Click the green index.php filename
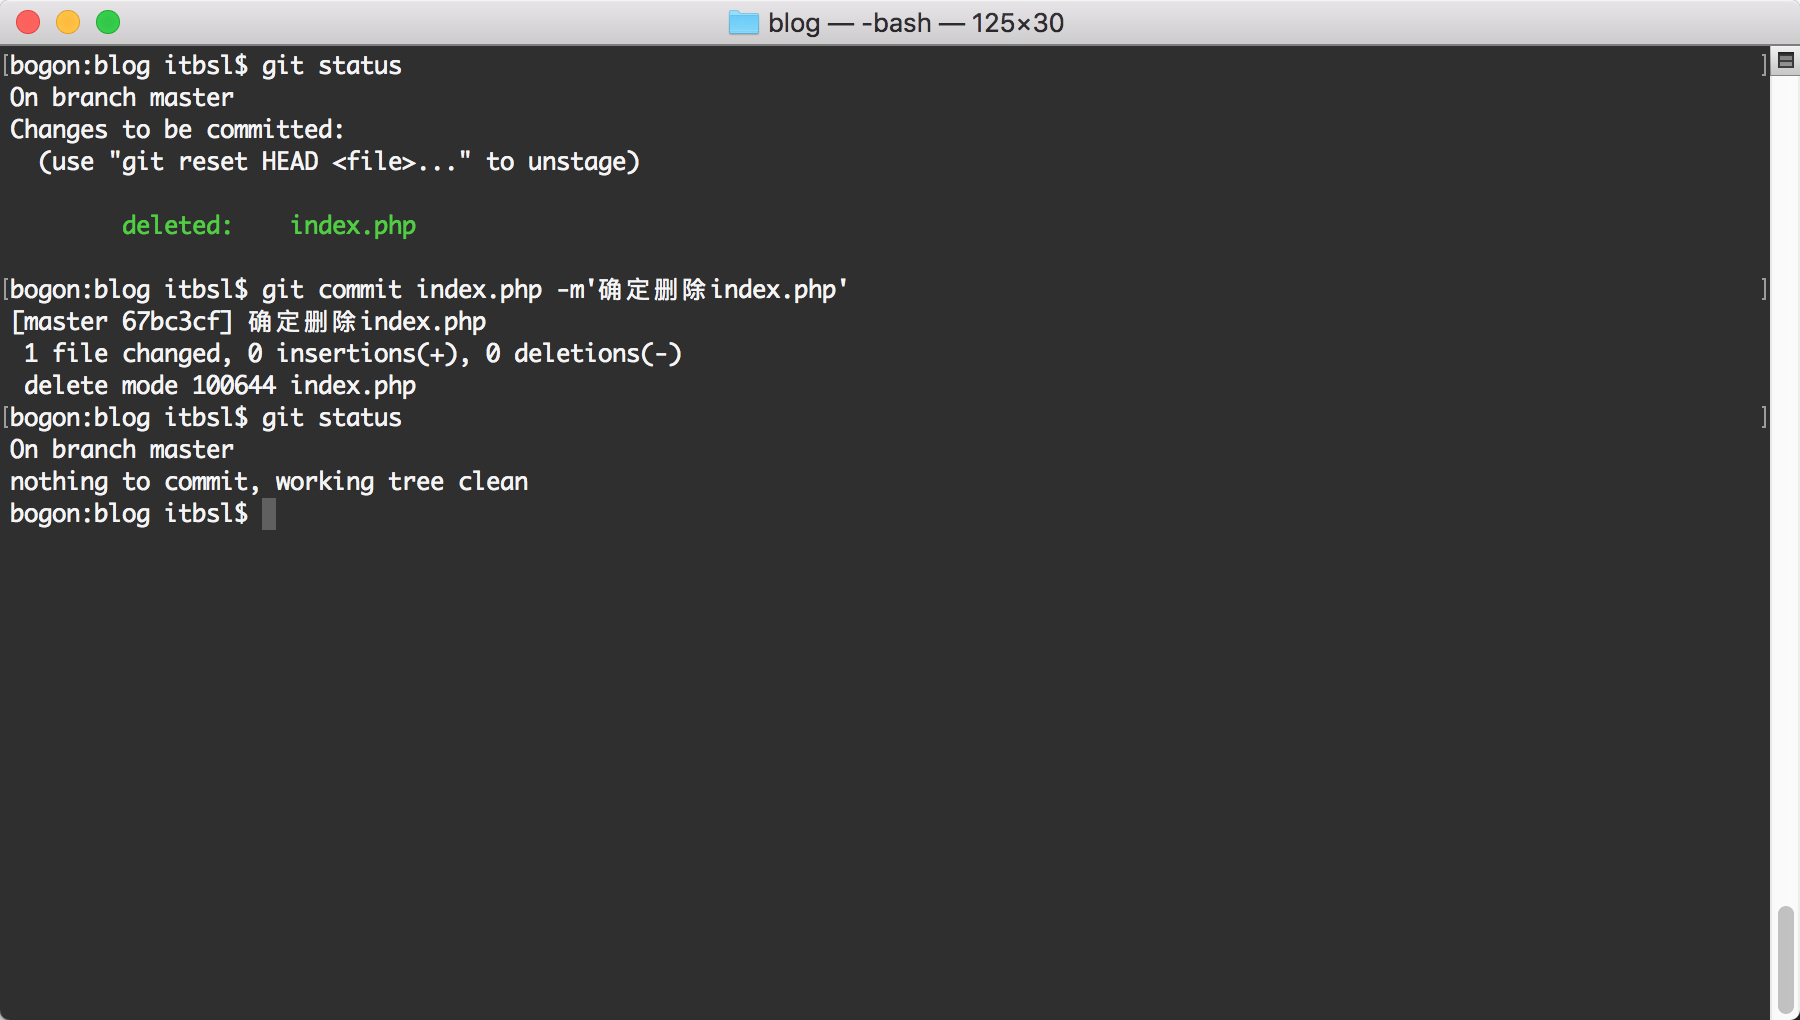Viewport: 1800px width, 1020px height. [x=353, y=226]
